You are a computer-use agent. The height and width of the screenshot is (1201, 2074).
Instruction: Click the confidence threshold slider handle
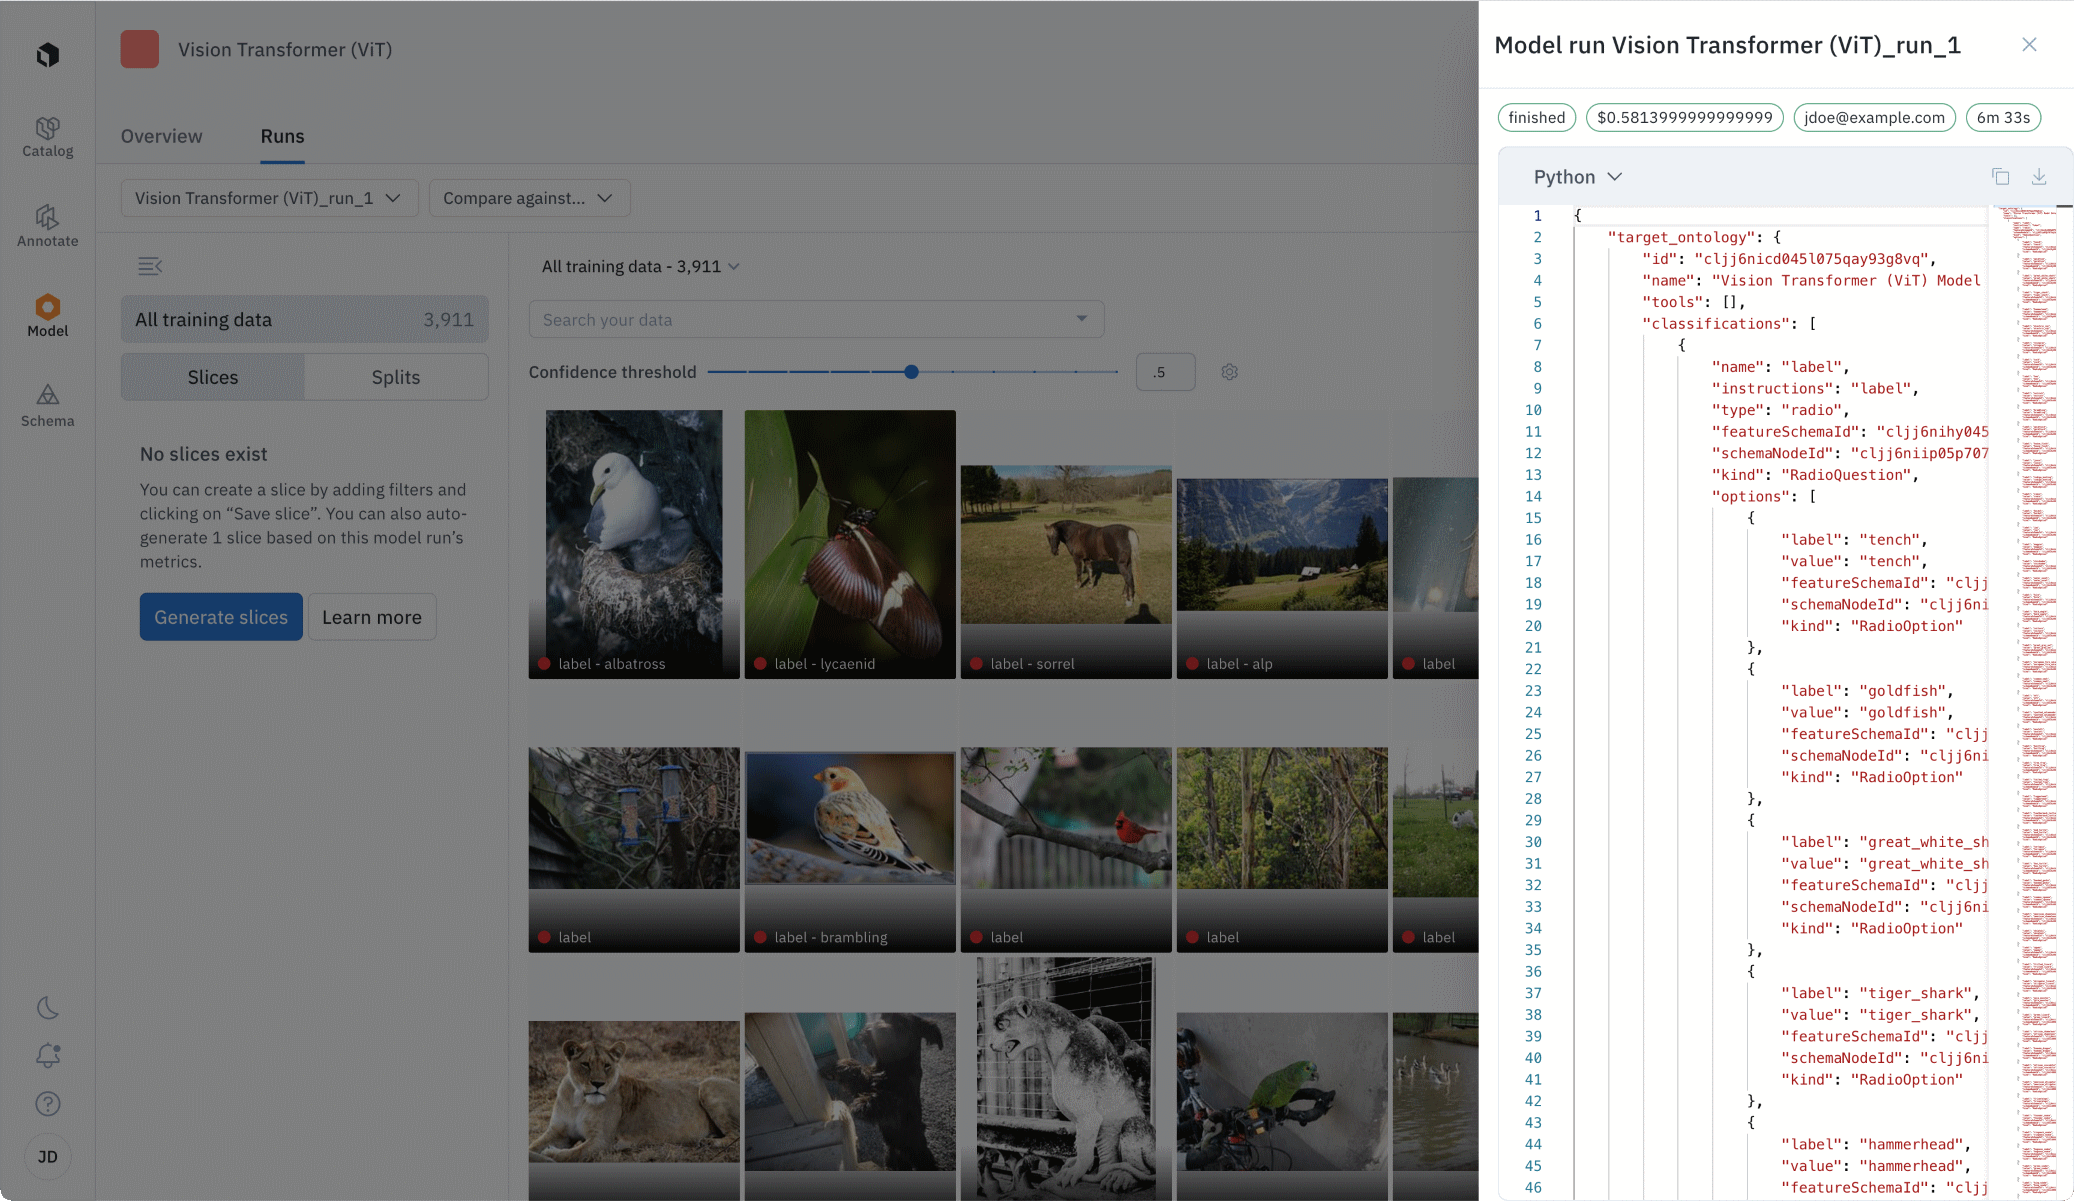click(x=911, y=372)
